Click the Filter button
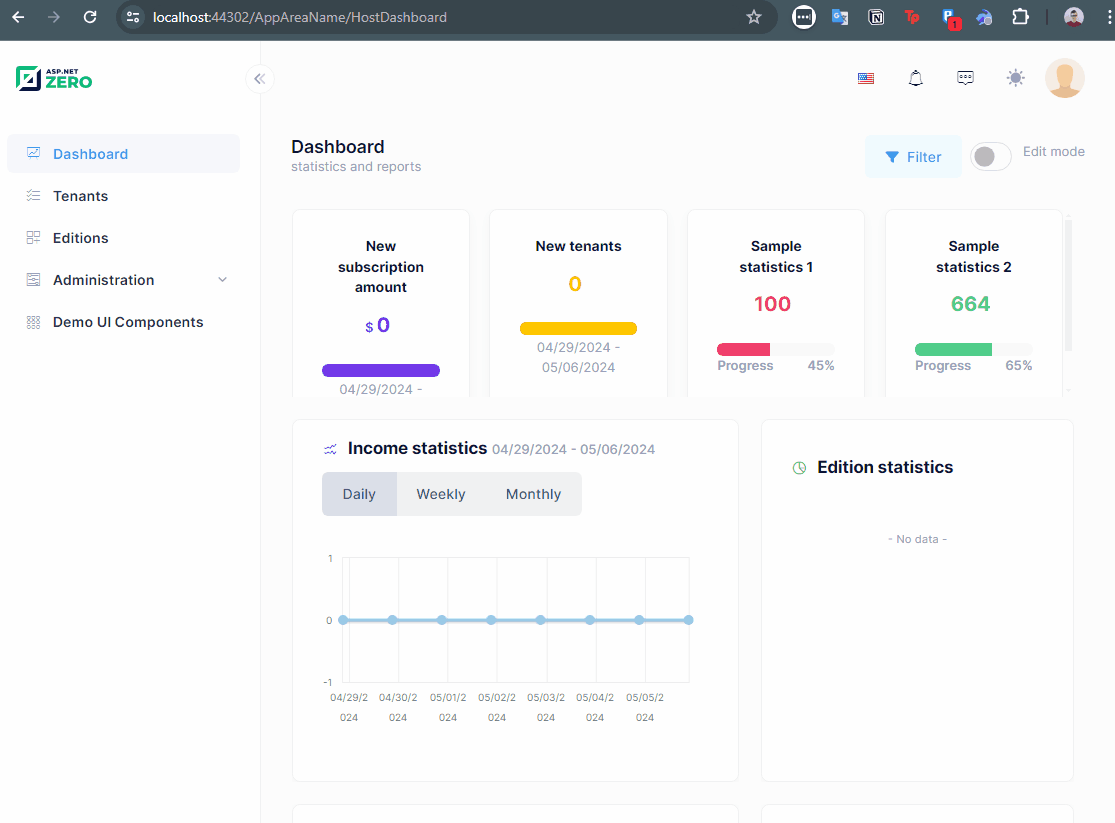This screenshot has height=823, width=1115. [913, 156]
